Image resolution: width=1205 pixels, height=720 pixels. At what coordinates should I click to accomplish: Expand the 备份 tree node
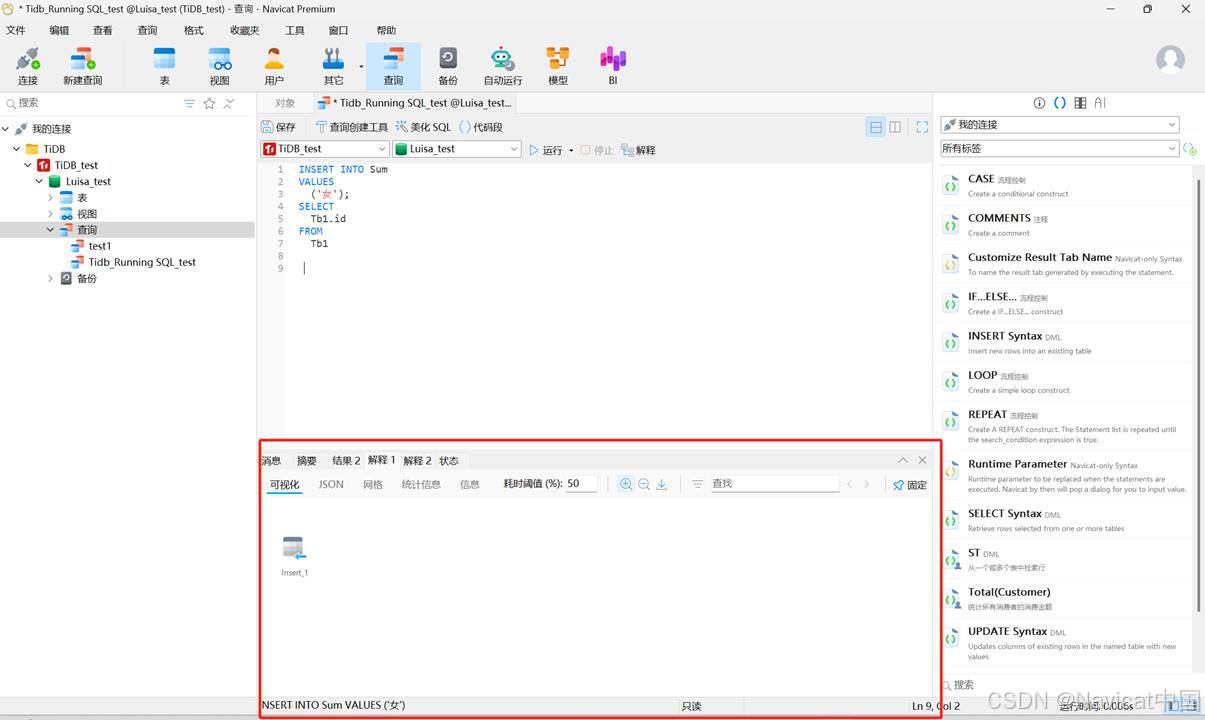[50, 279]
